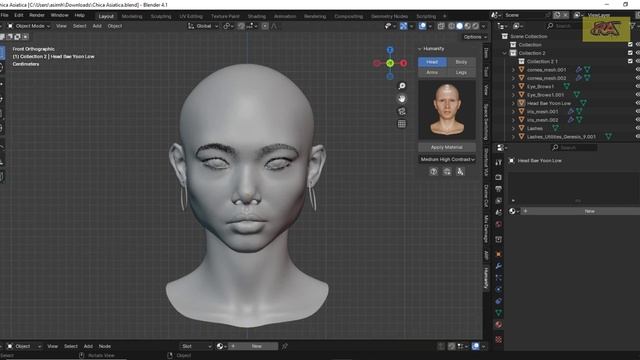The image size is (640, 360).
Task: Toggle viewport overlays button
Action: coord(422,26)
